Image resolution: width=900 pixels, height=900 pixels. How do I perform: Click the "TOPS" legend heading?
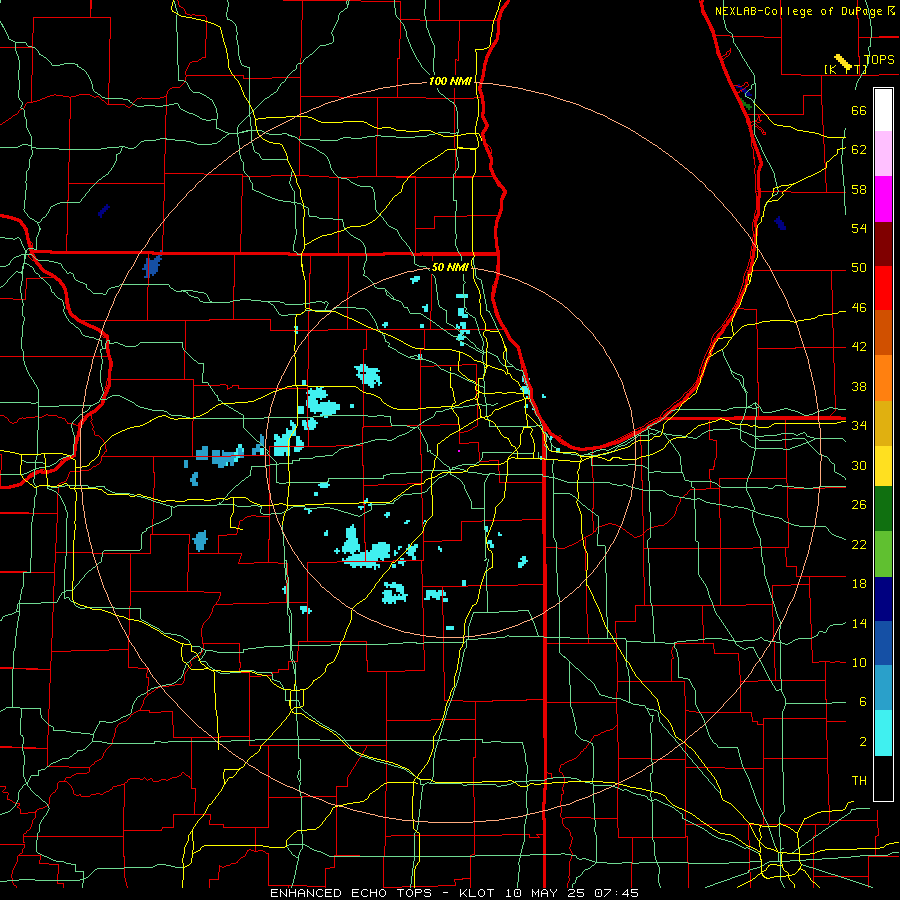[879, 59]
